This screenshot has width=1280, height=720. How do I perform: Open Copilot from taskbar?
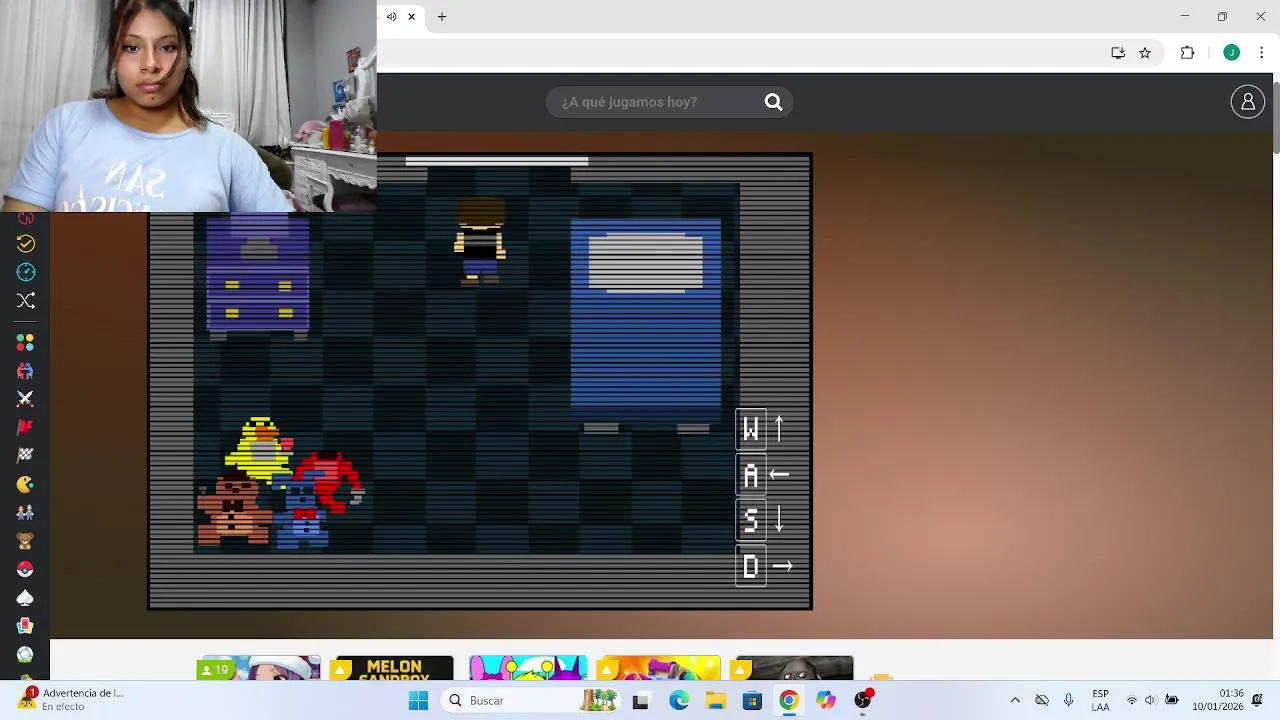click(826, 700)
